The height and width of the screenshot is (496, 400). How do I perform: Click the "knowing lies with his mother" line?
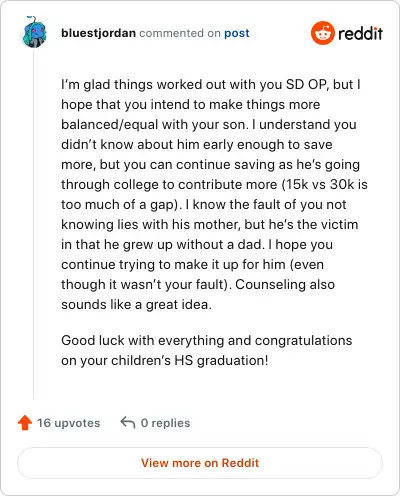[151, 224]
